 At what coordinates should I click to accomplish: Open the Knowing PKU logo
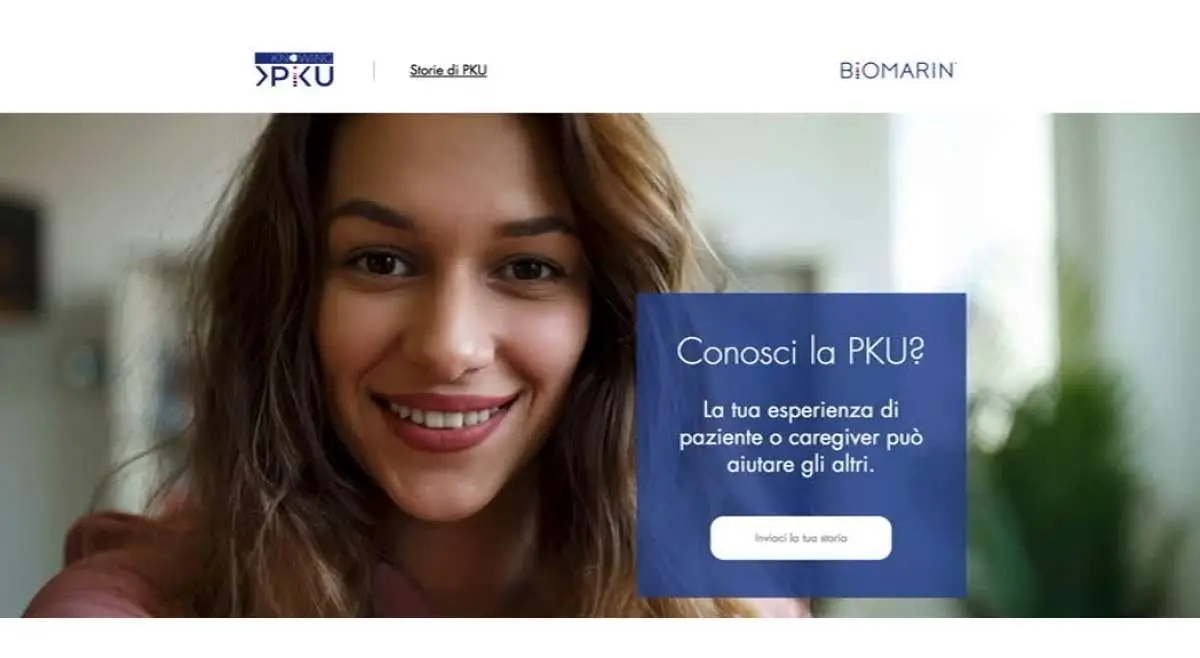(294, 70)
